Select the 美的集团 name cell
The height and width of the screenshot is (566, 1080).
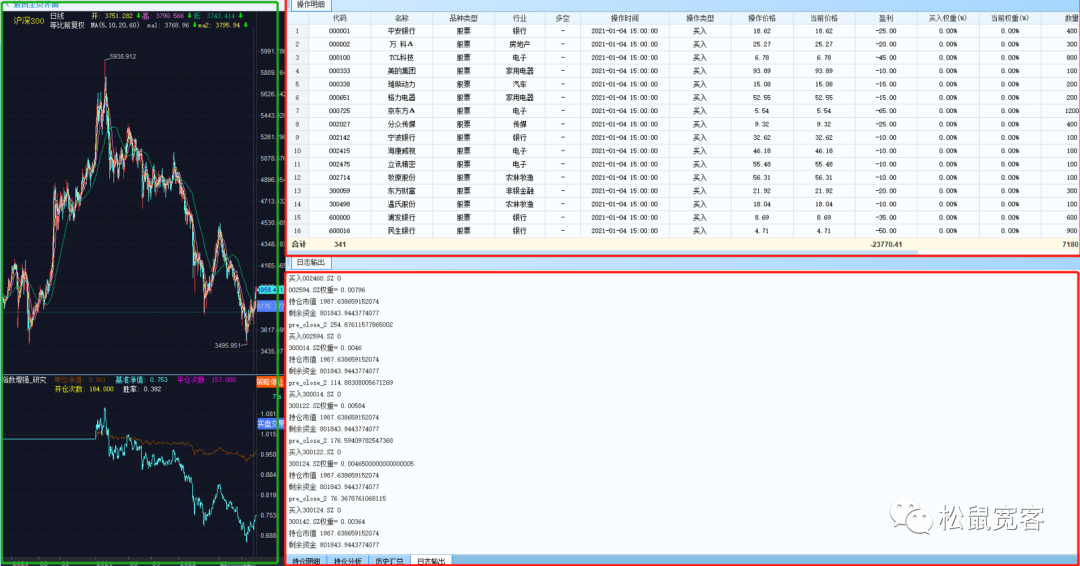point(402,71)
